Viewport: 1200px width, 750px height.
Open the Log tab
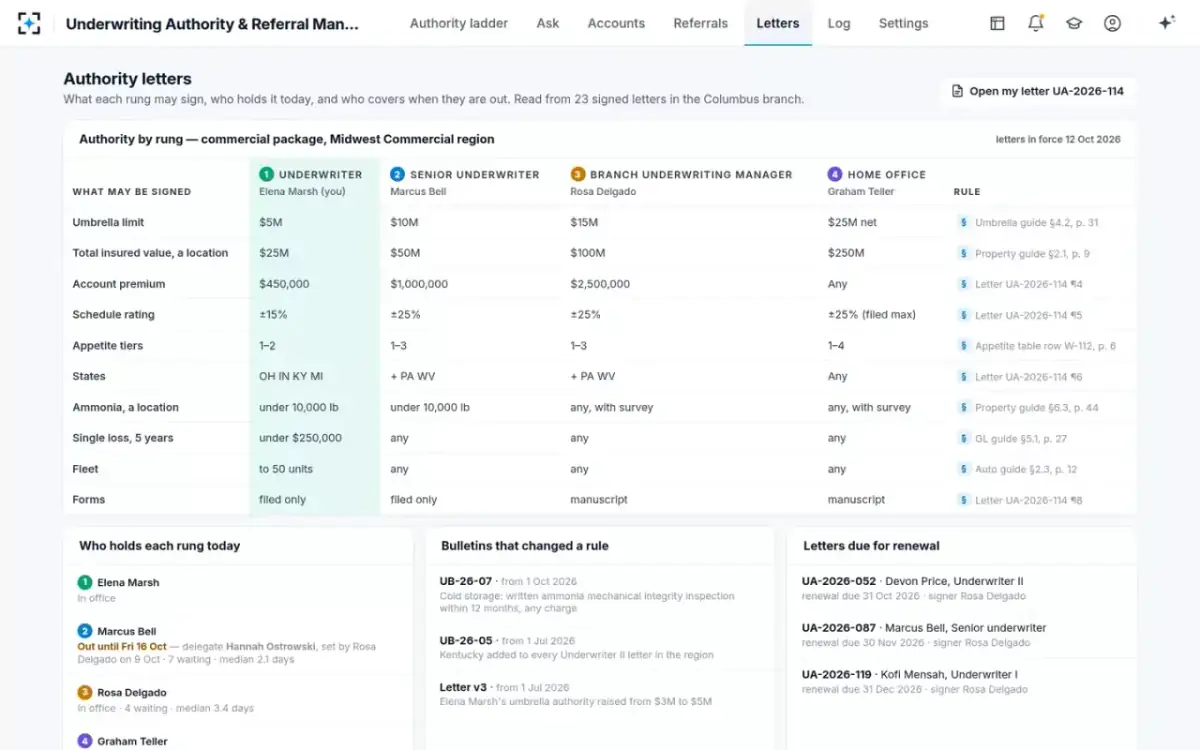839,23
